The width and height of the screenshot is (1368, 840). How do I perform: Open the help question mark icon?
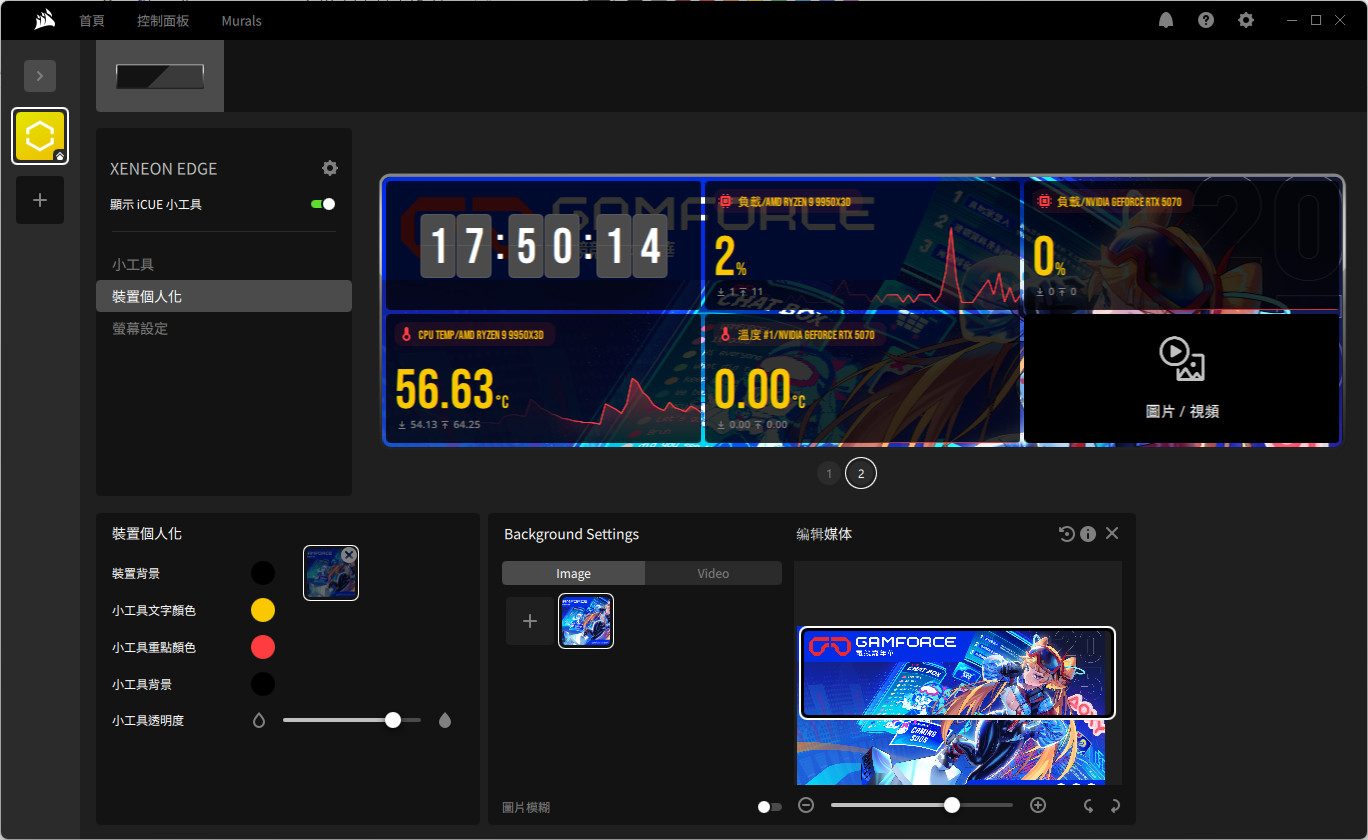pos(1206,20)
